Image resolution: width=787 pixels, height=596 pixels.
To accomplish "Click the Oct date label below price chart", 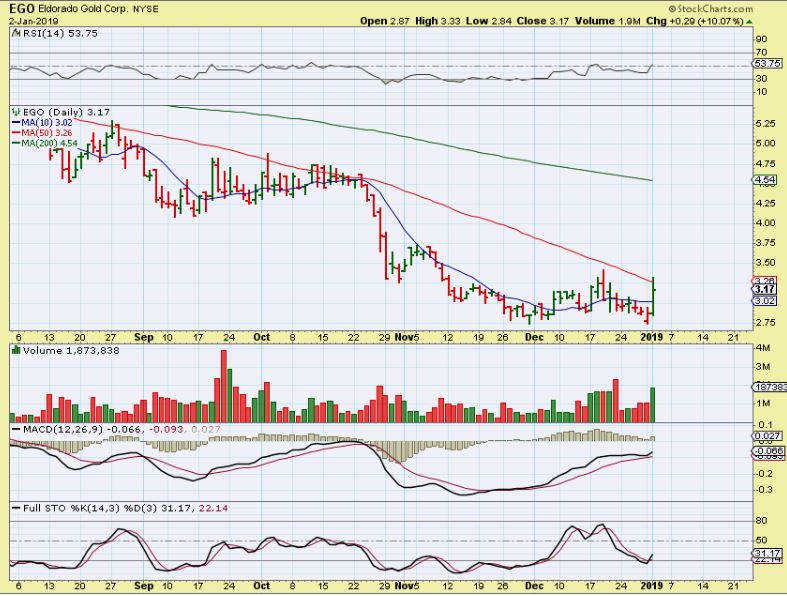I will (261, 337).
